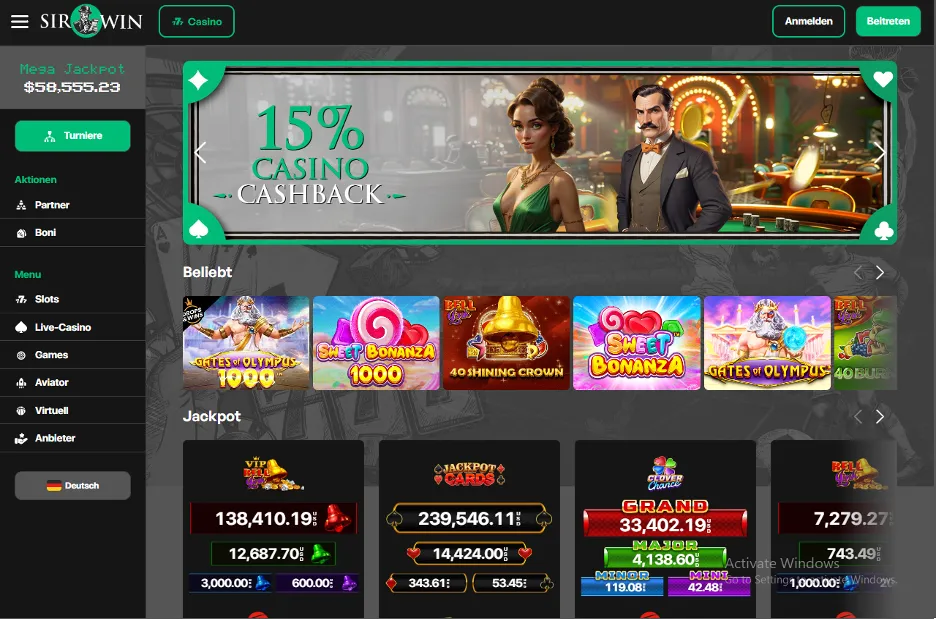936x620 pixels.
Task: Advance the Beliebt carousel to next games
Action: [879, 273]
